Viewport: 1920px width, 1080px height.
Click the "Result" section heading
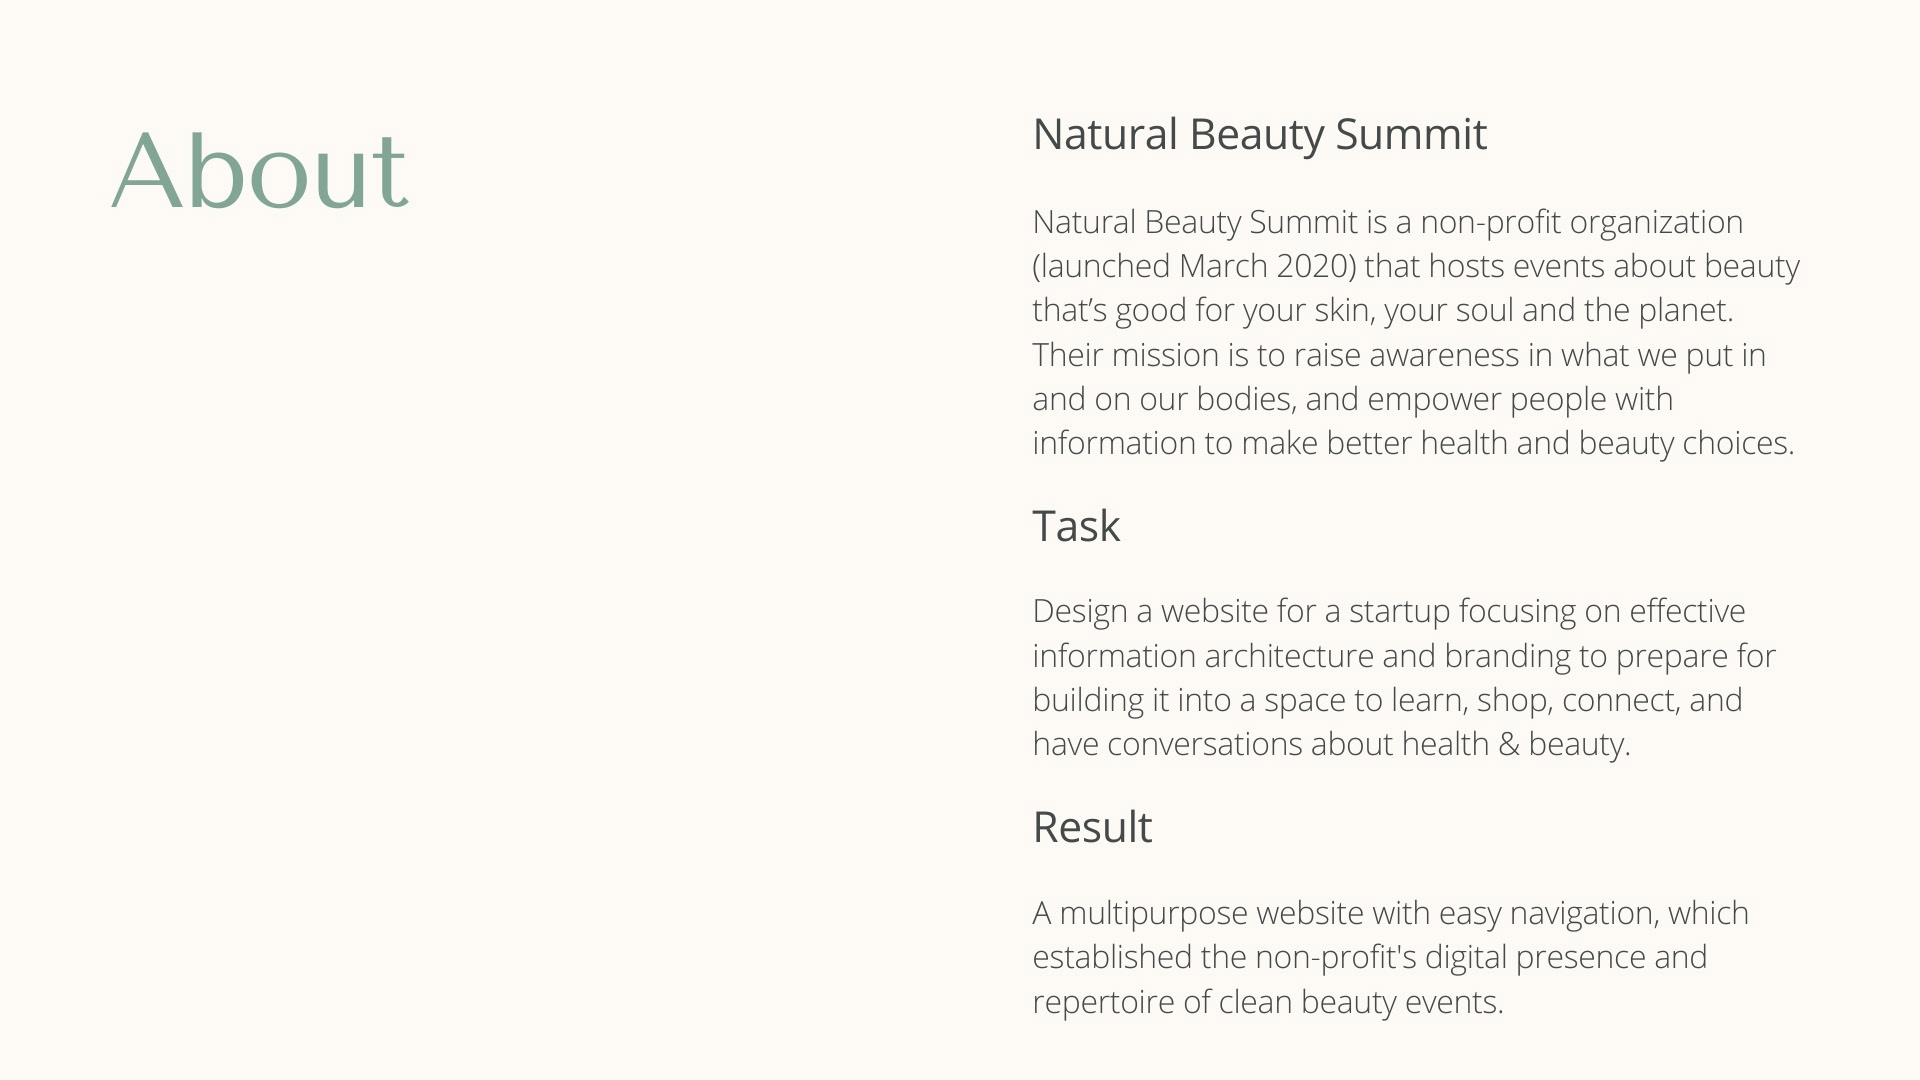click(1092, 828)
